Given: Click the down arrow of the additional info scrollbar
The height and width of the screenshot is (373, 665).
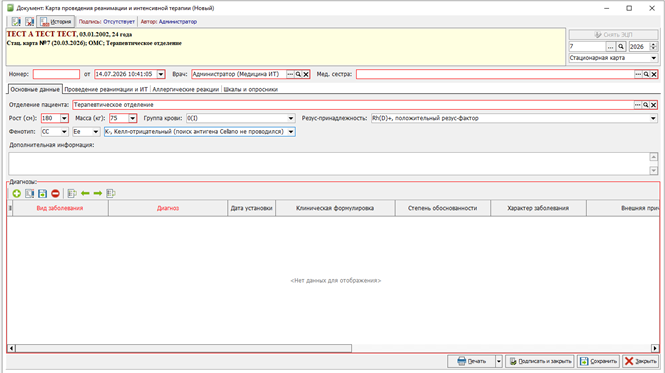Looking at the screenshot, I should 654,171.
